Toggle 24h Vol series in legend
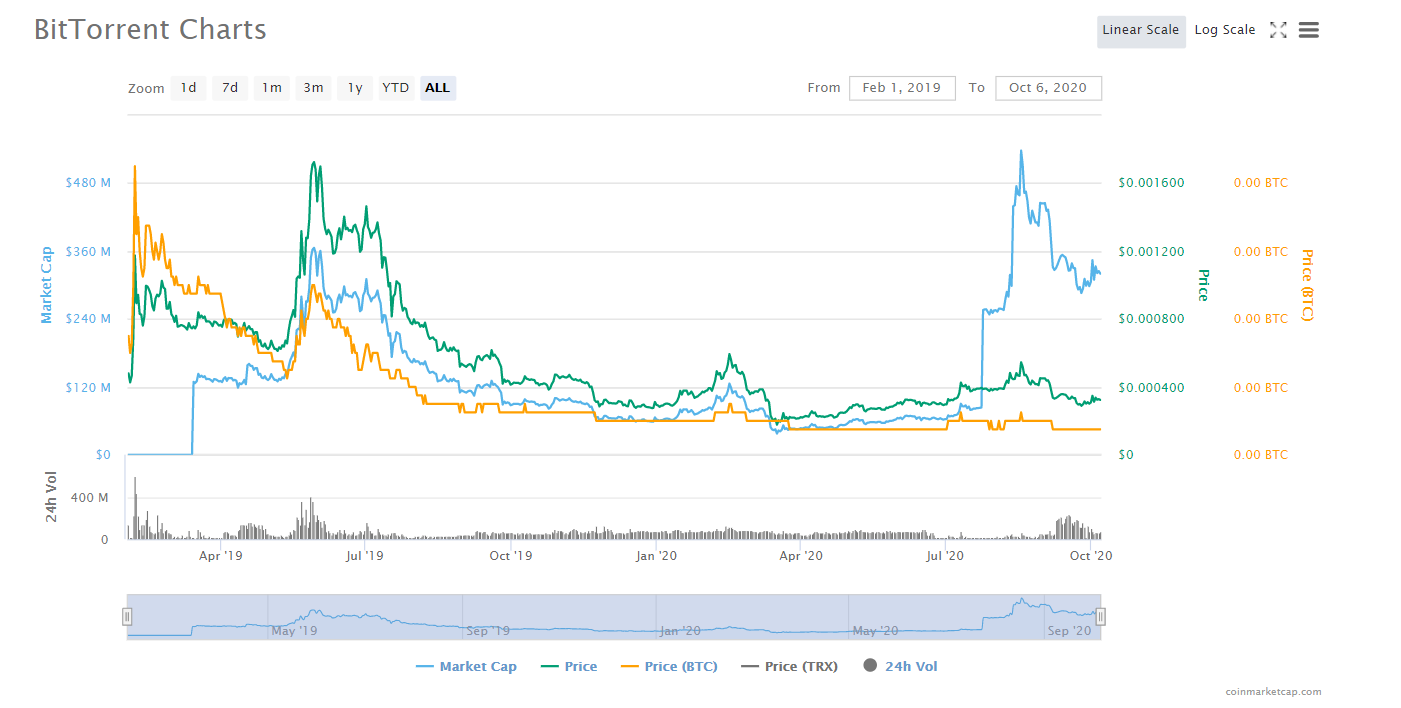This screenshot has height=708, width=1401. pos(899,666)
